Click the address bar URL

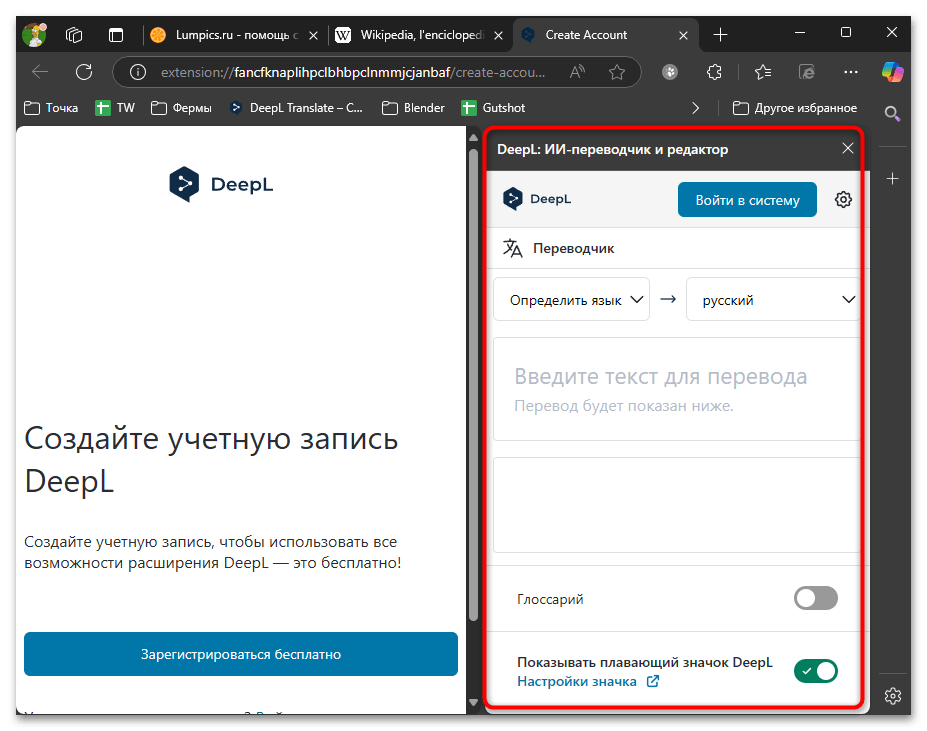point(353,72)
